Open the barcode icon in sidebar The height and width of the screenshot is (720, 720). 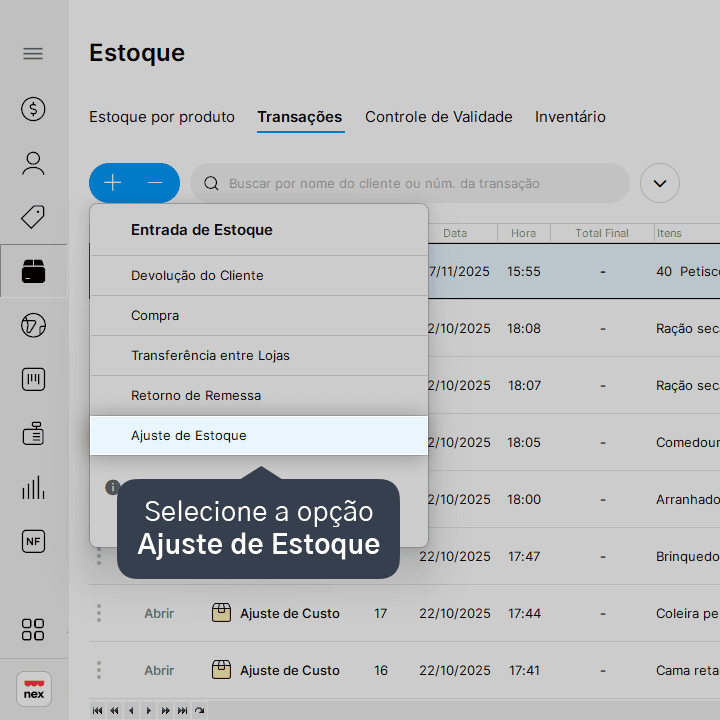tap(33, 379)
